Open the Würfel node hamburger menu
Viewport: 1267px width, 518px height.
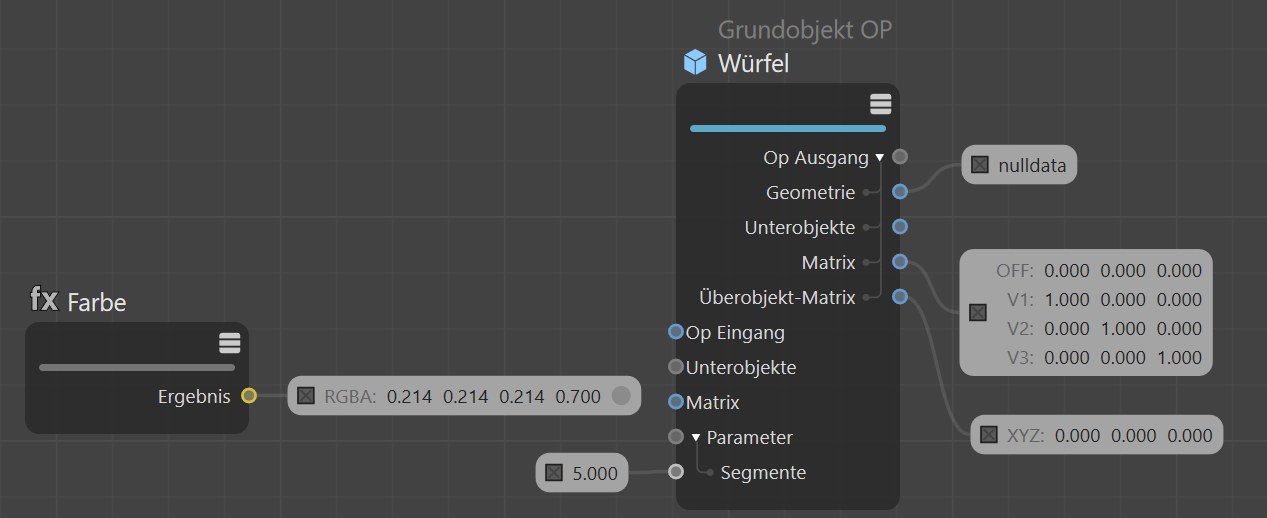click(880, 103)
